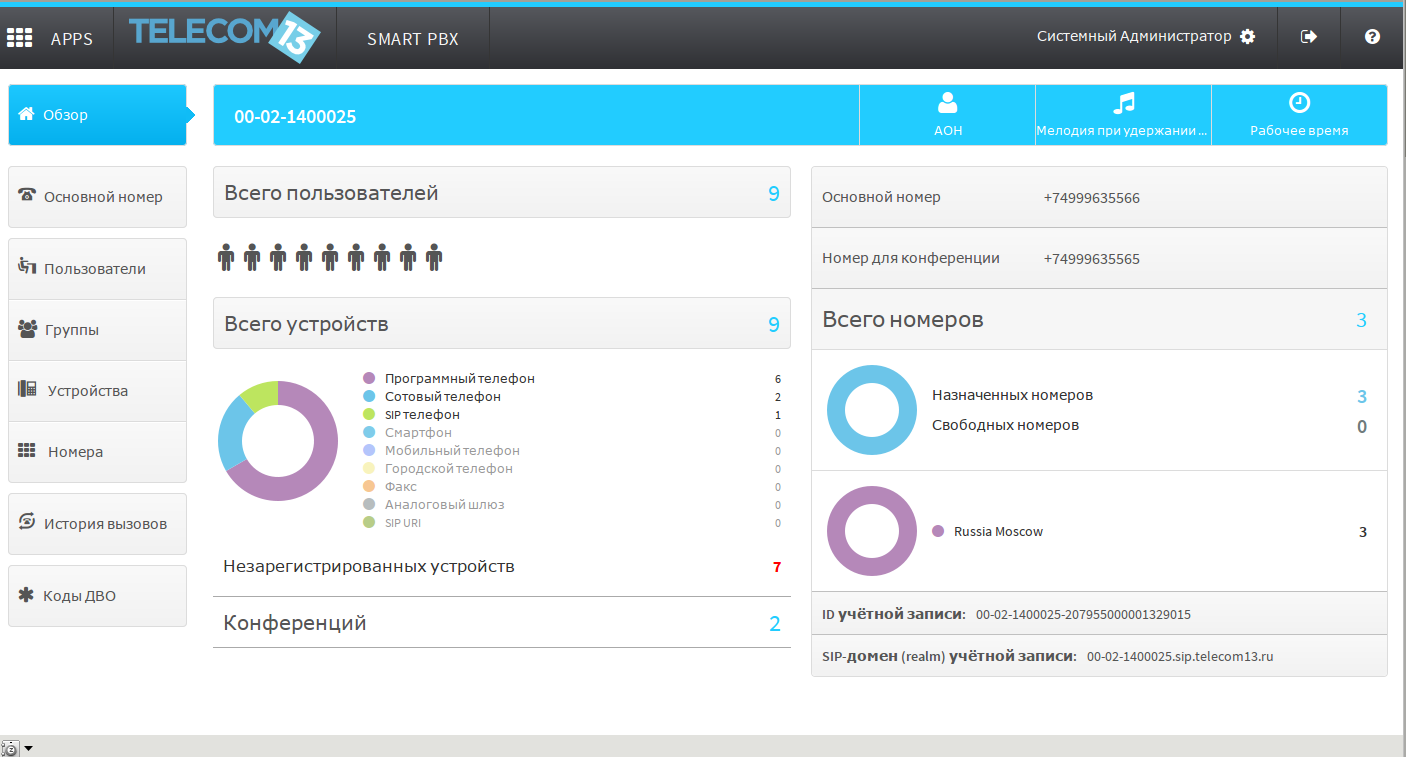This screenshot has width=1406, height=757.
Task: Click the history icon beside История вызовов
Action: click(28, 522)
